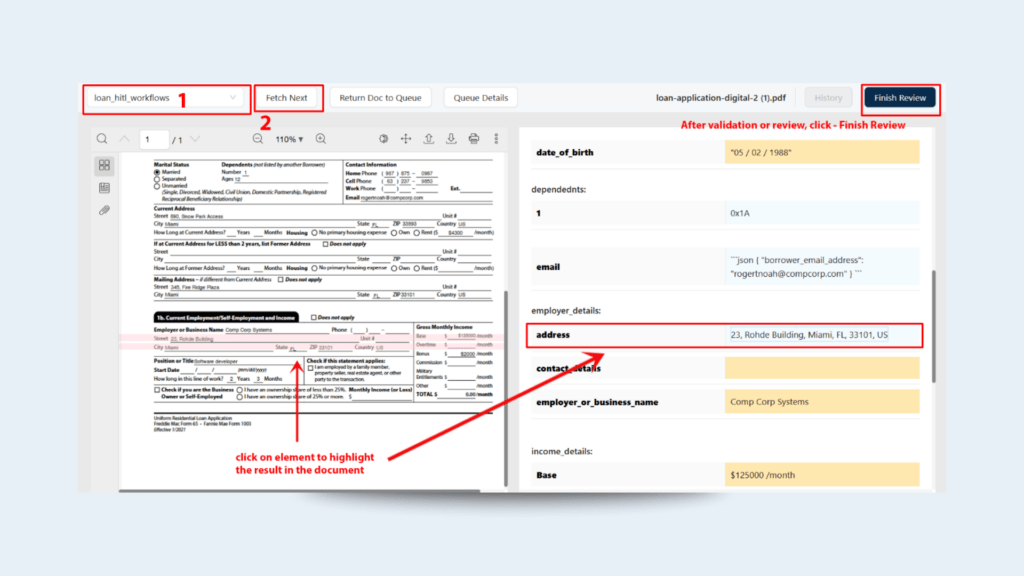Image resolution: width=1024 pixels, height=576 pixels.
Task: Zoom out the document with minus icon
Action: (x=258, y=139)
